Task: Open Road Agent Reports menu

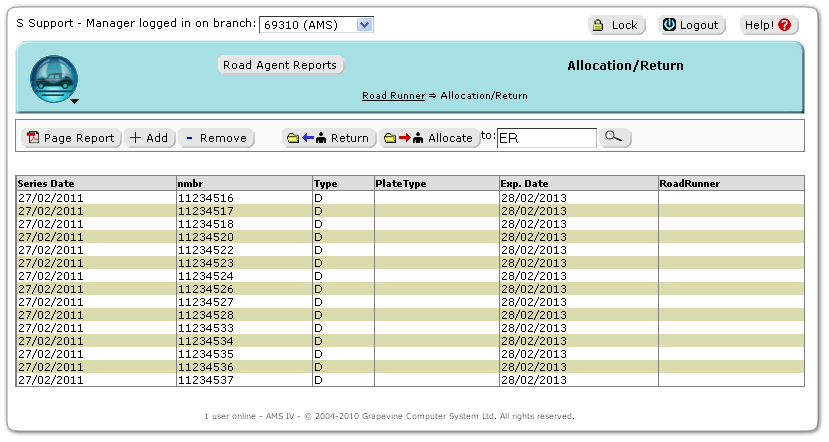Action: point(280,65)
